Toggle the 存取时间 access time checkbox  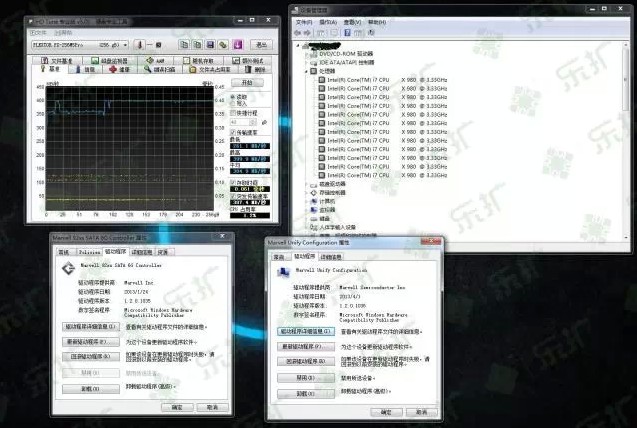(x=233, y=183)
